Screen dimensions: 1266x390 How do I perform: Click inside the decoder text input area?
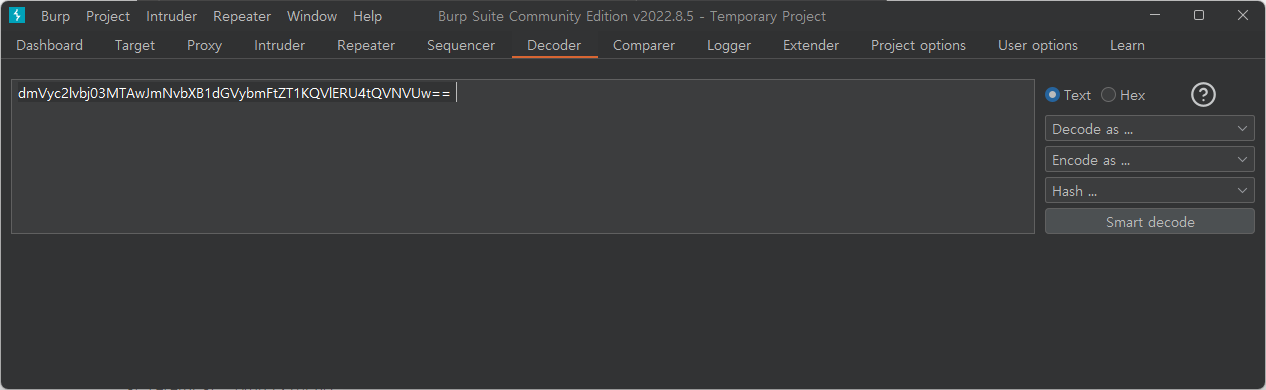522,157
